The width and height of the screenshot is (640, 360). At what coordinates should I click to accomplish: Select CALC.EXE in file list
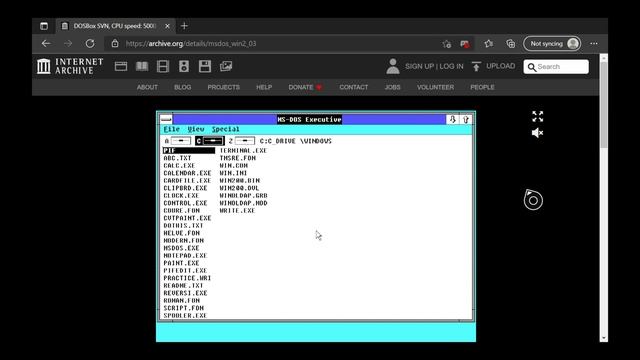[179, 166]
